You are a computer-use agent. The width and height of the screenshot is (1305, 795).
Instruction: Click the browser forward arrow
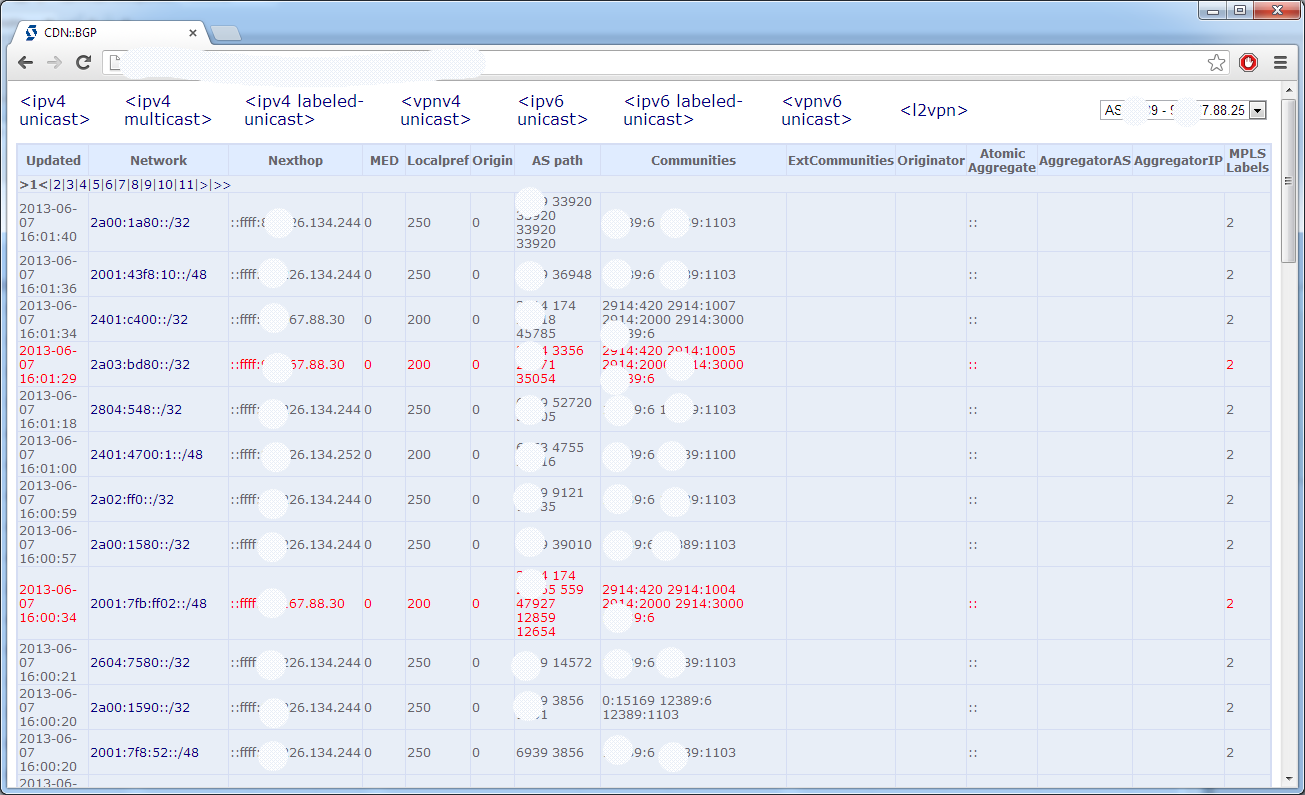53,62
